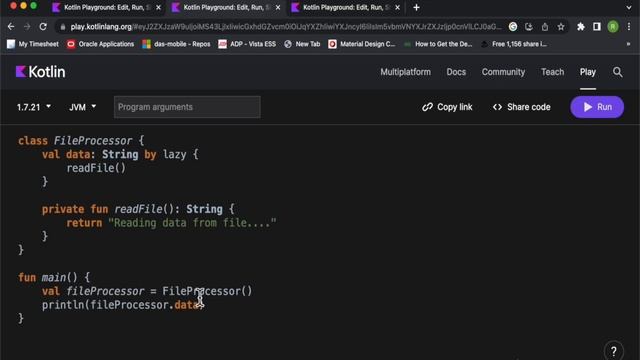Open How to Get the De... bookmark
640x360 pixels.
pyautogui.click(x=438, y=44)
